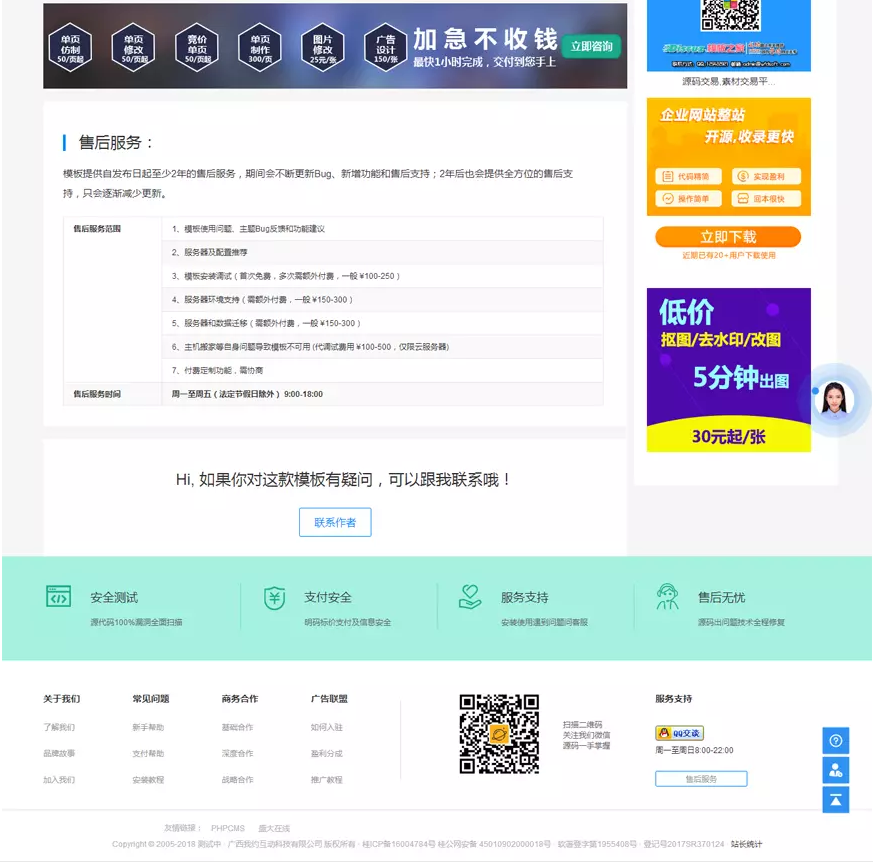The width and height of the screenshot is (873, 862).
Task: Open the purple 低价抠图 advertisement banner
Action: 728,370
